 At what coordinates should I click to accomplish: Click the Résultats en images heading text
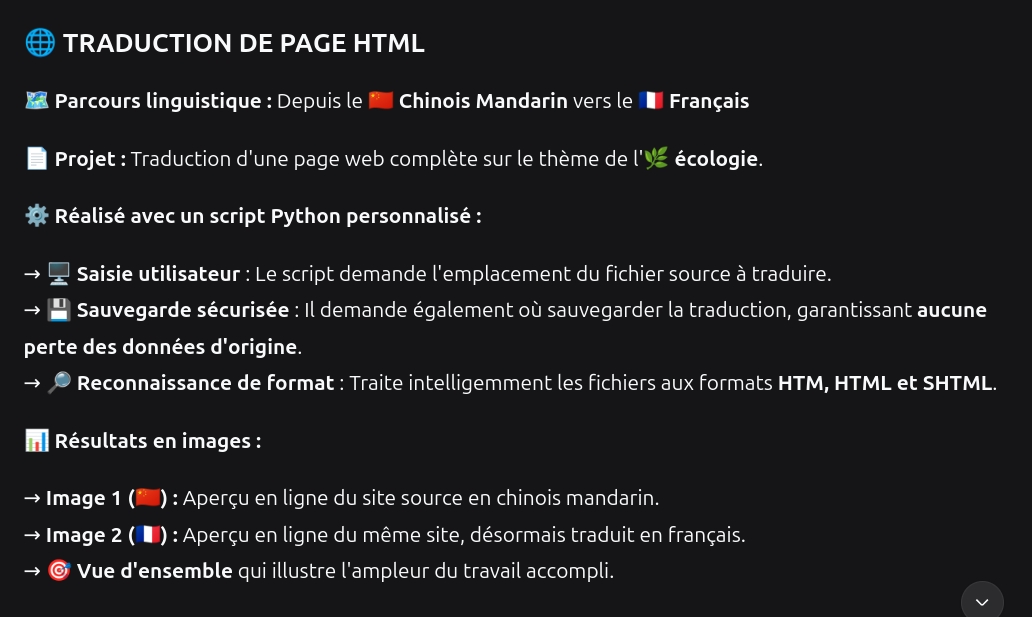[x=157, y=441]
